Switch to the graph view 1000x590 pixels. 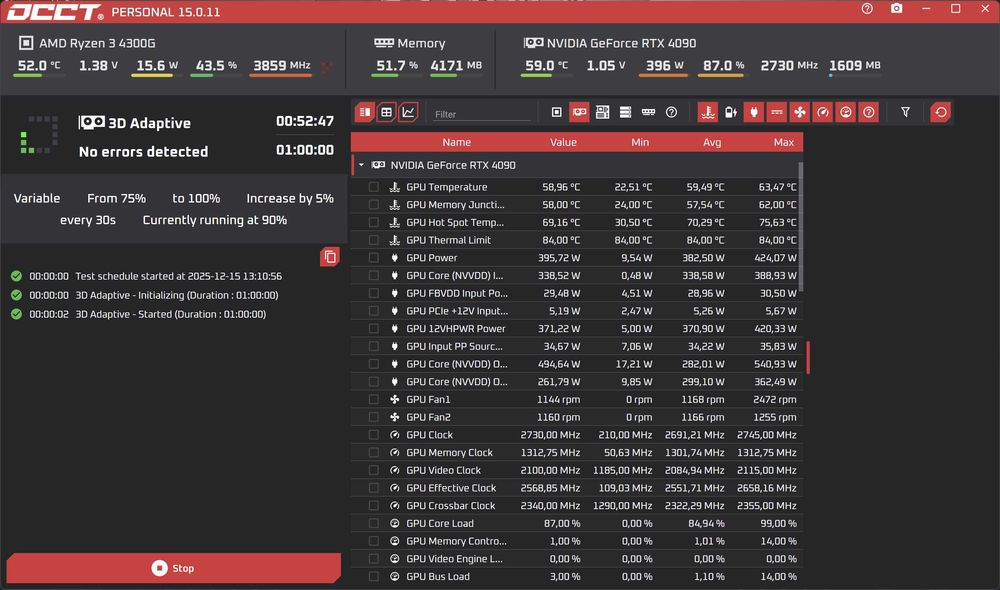[408, 112]
